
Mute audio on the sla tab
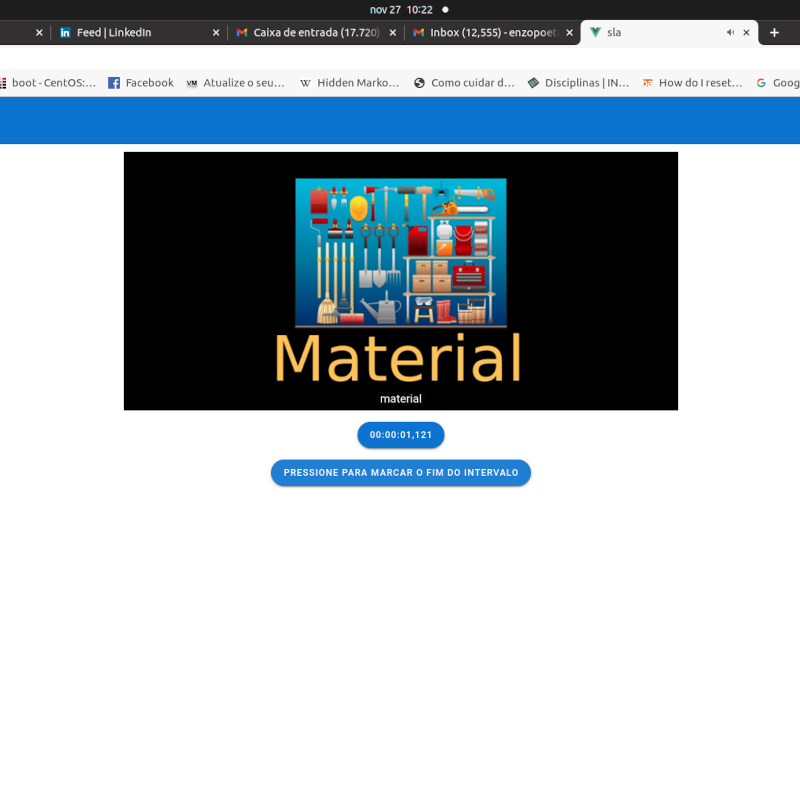(x=730, y=33)
